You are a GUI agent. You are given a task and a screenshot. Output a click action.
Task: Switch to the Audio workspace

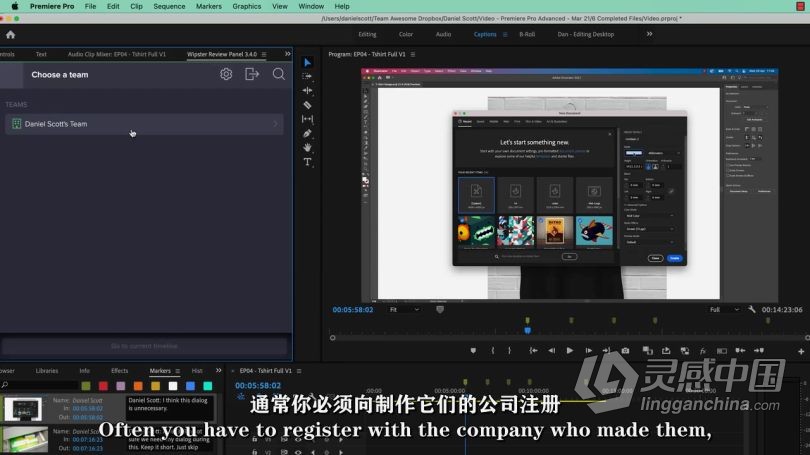pyautogui.click(x=443, y=34)
